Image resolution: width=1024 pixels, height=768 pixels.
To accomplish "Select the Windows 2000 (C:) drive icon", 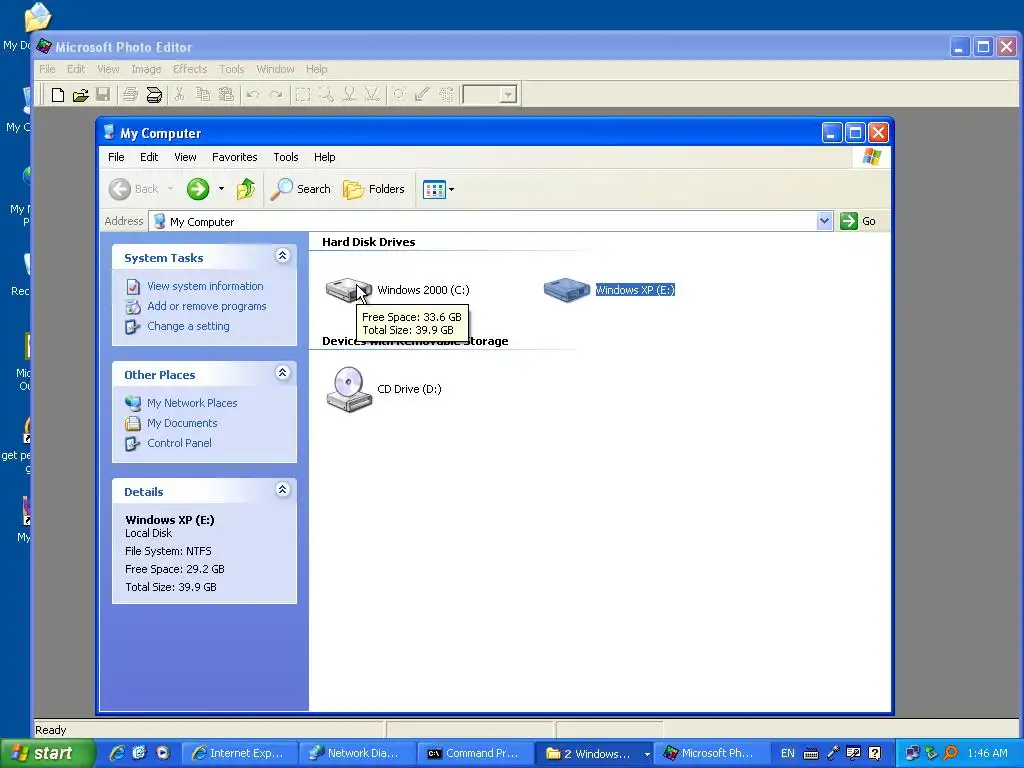I will pos(349,289).
